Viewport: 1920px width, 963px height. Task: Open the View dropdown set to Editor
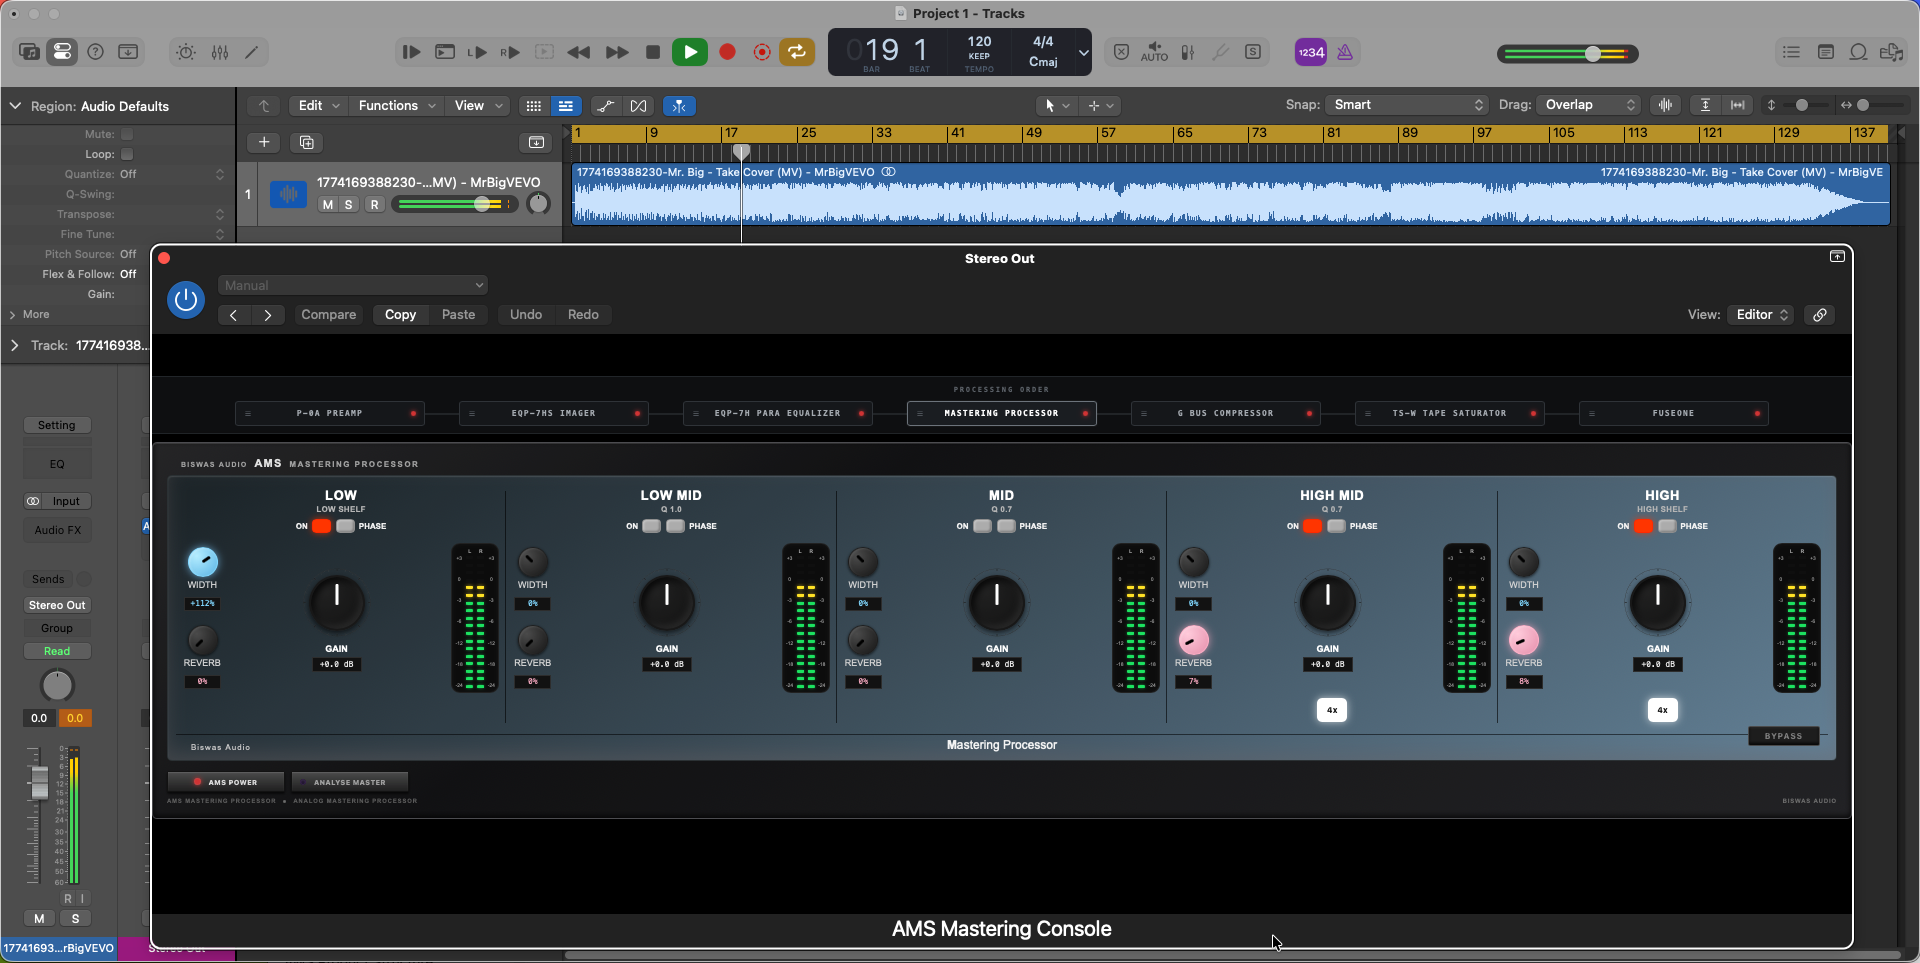[1762, 314]
